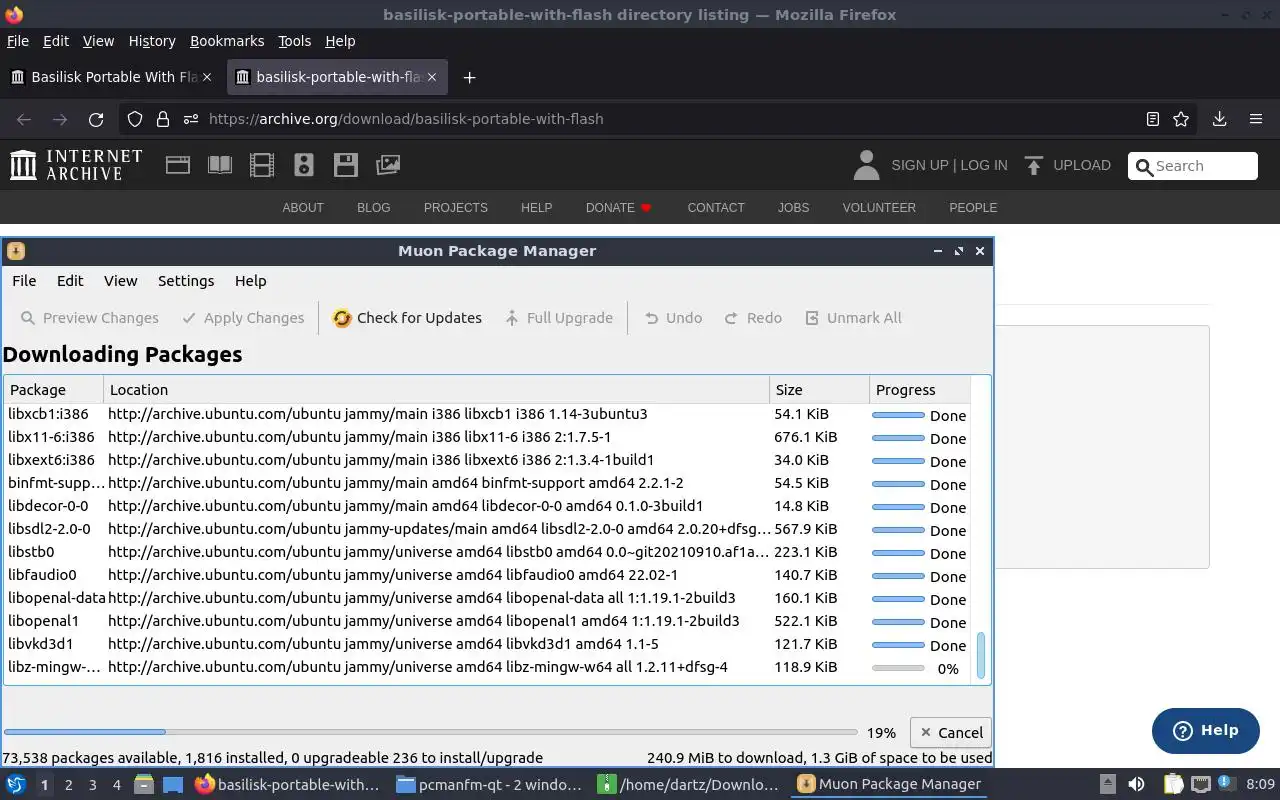The width and height of the screenshot is (1280, 800).
Task: Click the Archive Help chat button
Action: point(1205,730)
